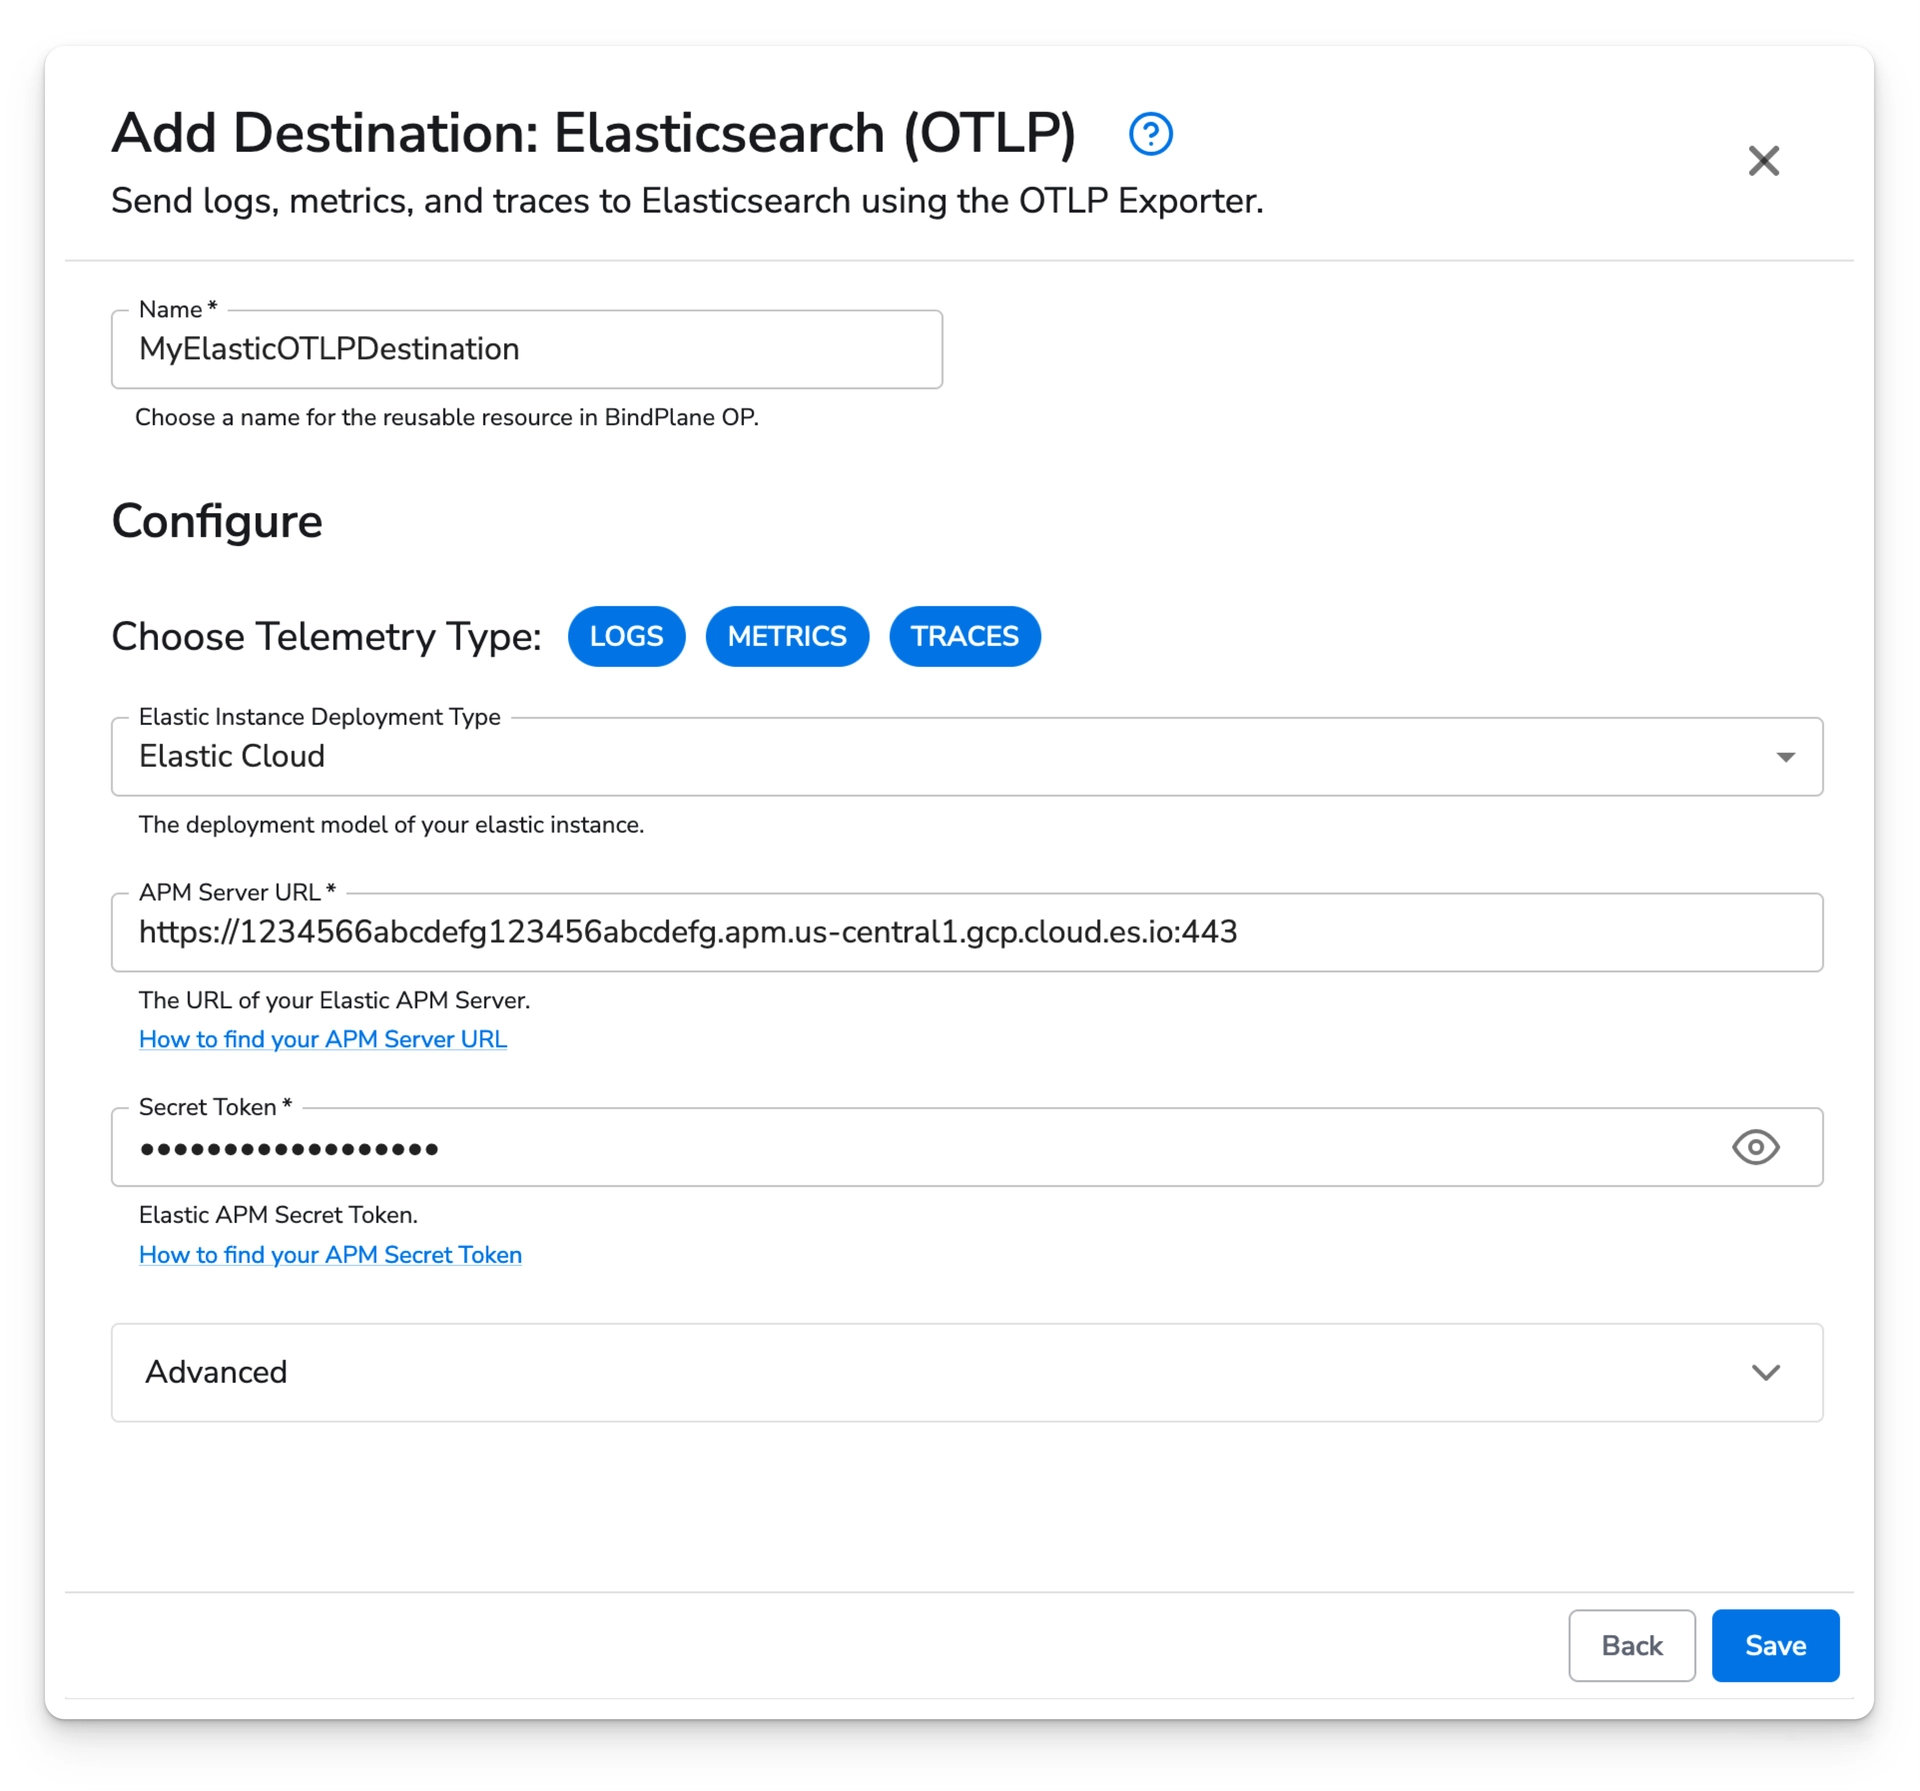1920x1791 pixels.
Task: Click the Secret Token field
Action: (967, 1147)
